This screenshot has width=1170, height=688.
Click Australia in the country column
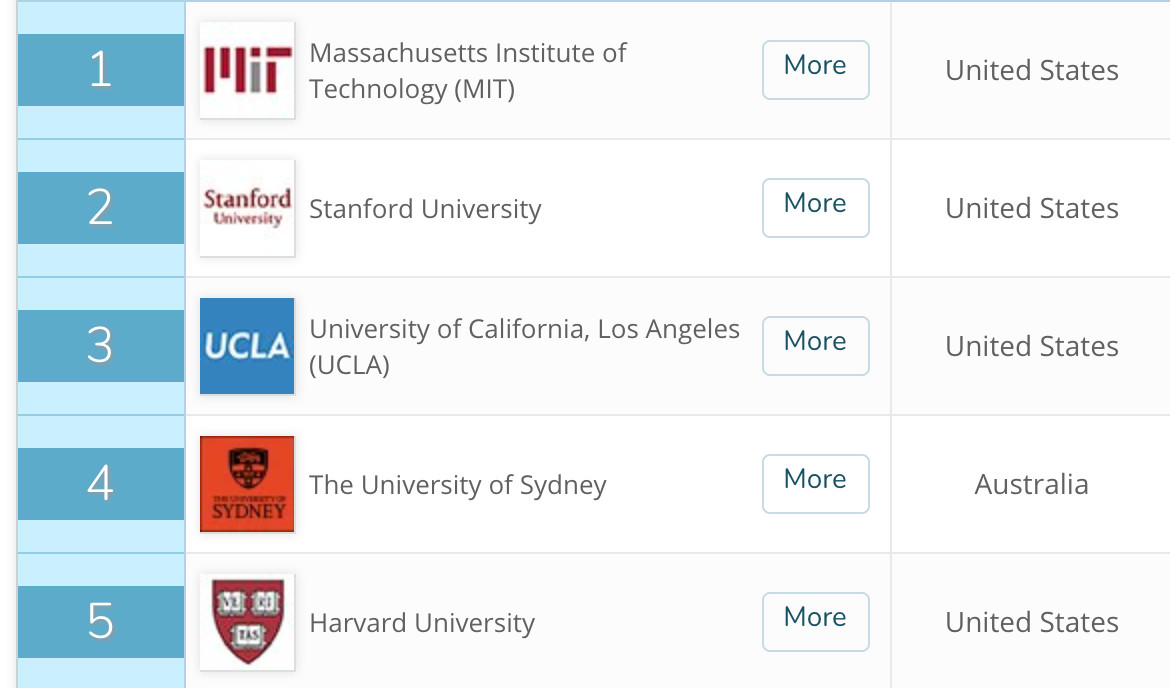[x=1031, y=485]
